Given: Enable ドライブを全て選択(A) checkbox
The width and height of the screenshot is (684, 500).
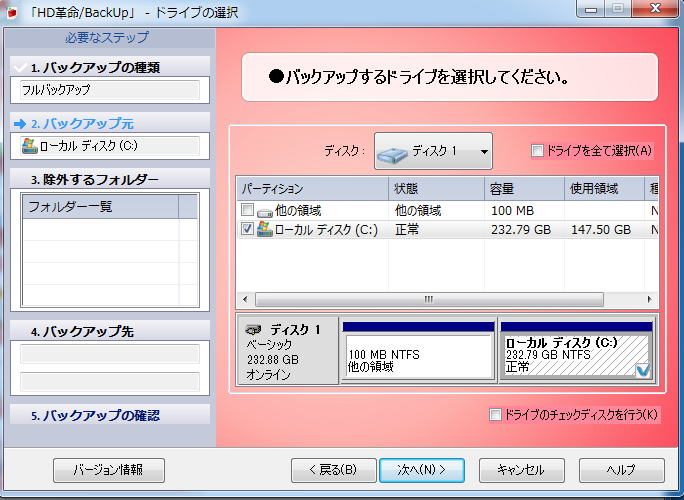Looking at the screenshot, I should tap(538, 151).
